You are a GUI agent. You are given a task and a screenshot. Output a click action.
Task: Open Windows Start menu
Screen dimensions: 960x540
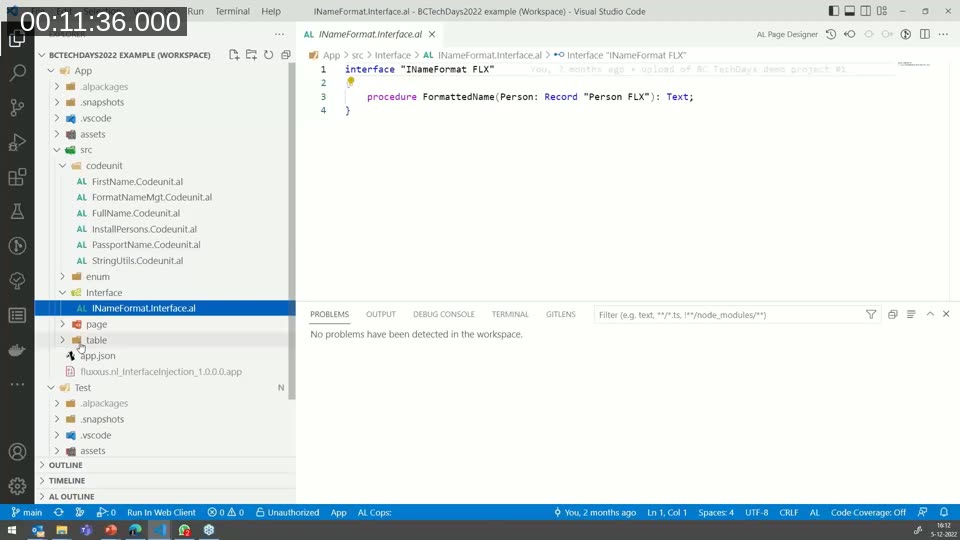tap(12, 530)
